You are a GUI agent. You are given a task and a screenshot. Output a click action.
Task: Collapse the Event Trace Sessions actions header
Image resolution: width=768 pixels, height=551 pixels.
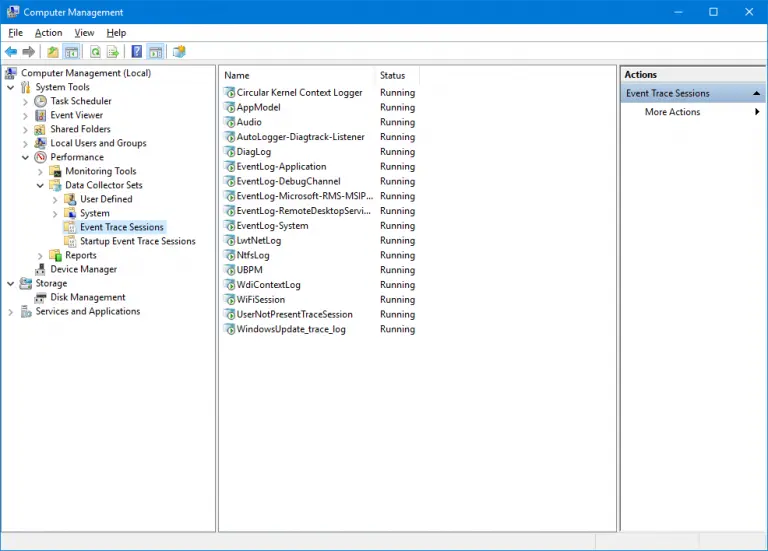pyautogui.click(x=756, y=93)
